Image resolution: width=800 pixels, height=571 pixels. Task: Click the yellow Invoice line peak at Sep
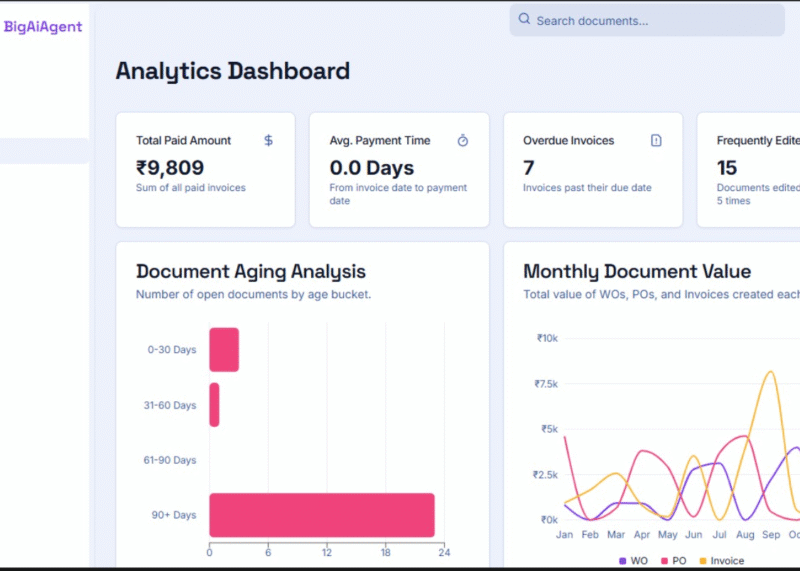pos(769,373)
